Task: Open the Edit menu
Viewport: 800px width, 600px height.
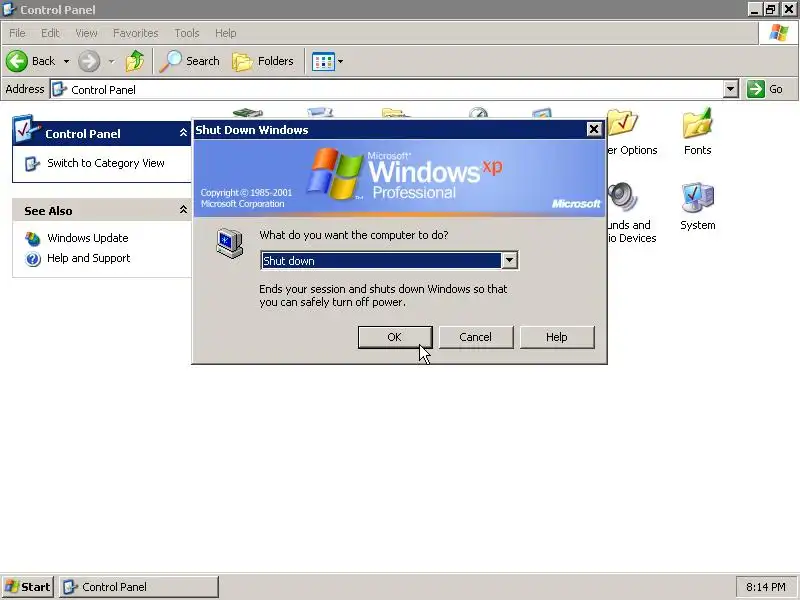Action: 51,33
